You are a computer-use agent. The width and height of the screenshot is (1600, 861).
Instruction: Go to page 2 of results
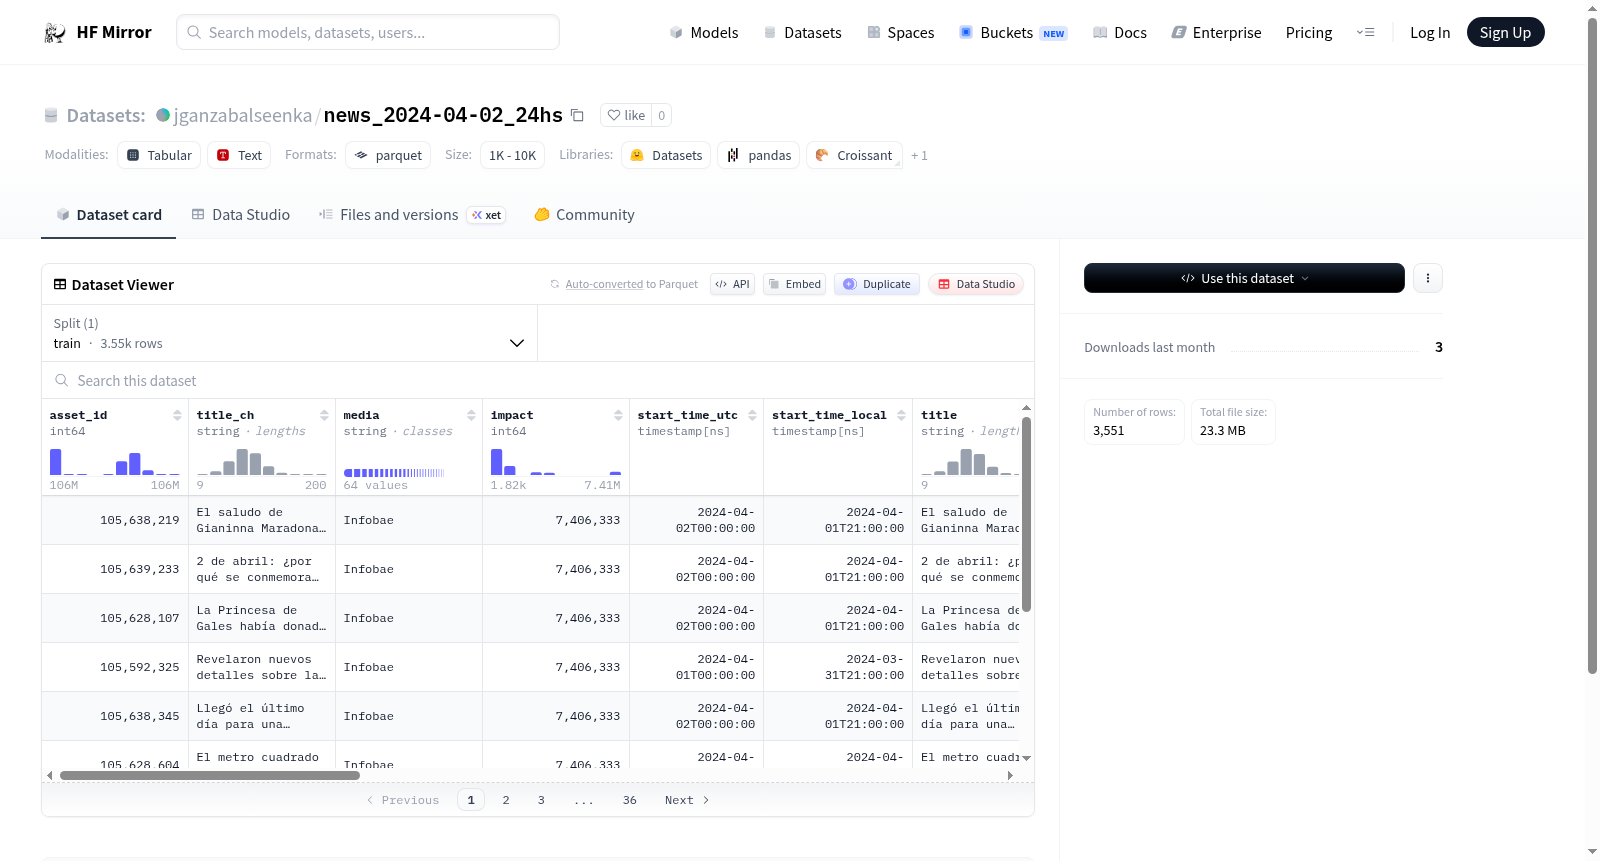(506, 800)
